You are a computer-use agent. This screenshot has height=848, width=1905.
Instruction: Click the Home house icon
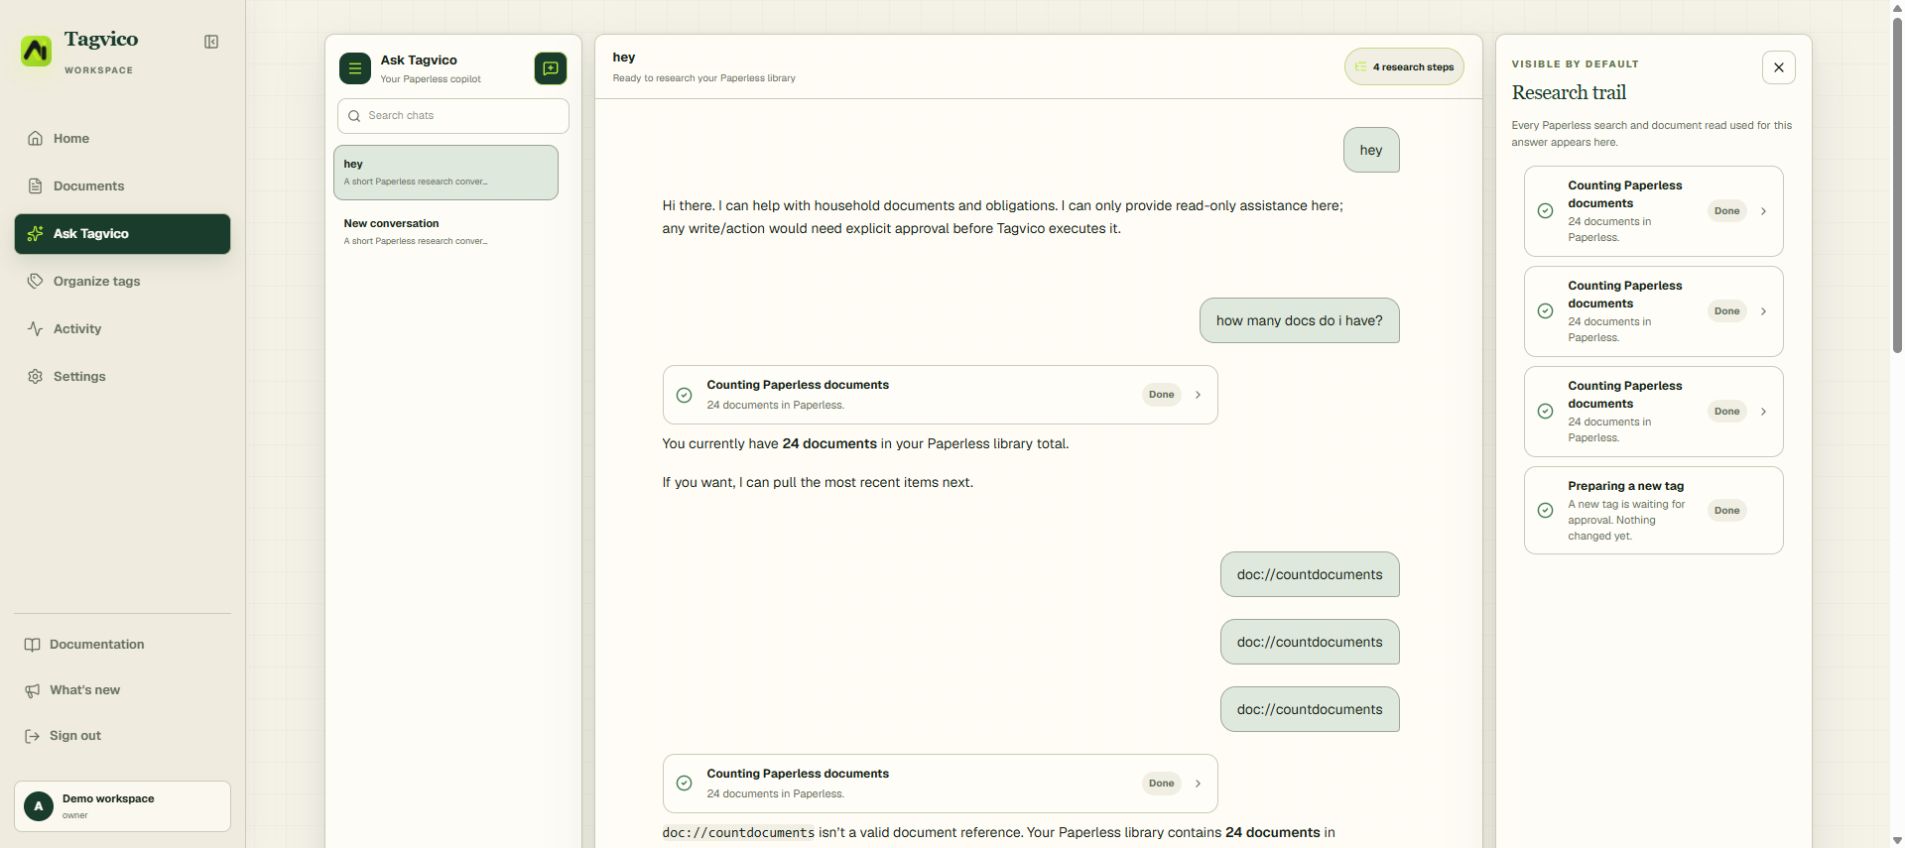[x=35, y=139]
